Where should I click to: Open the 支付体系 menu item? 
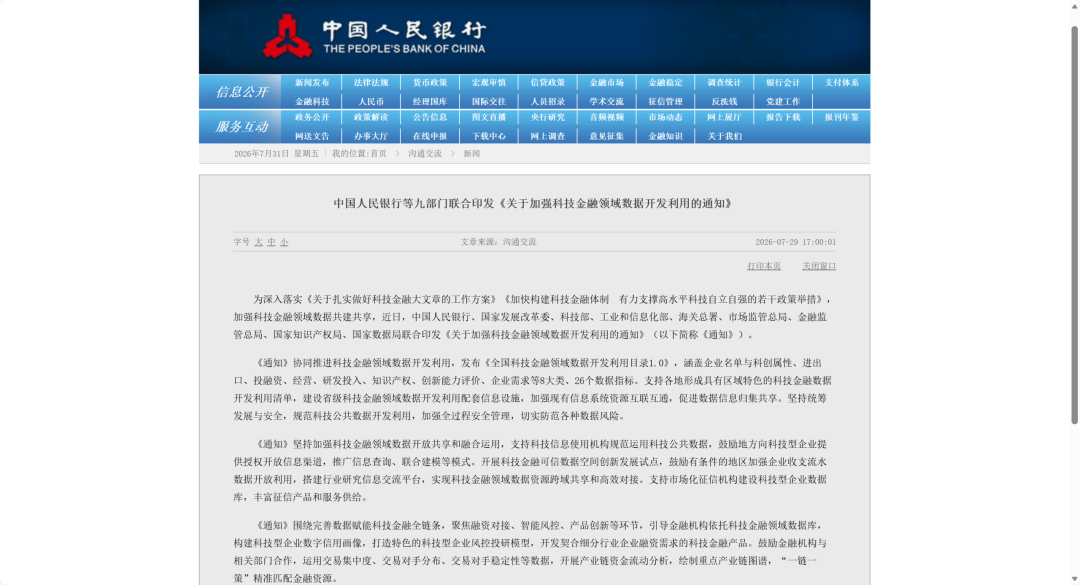pyautogui.click(x=842, y=83)
